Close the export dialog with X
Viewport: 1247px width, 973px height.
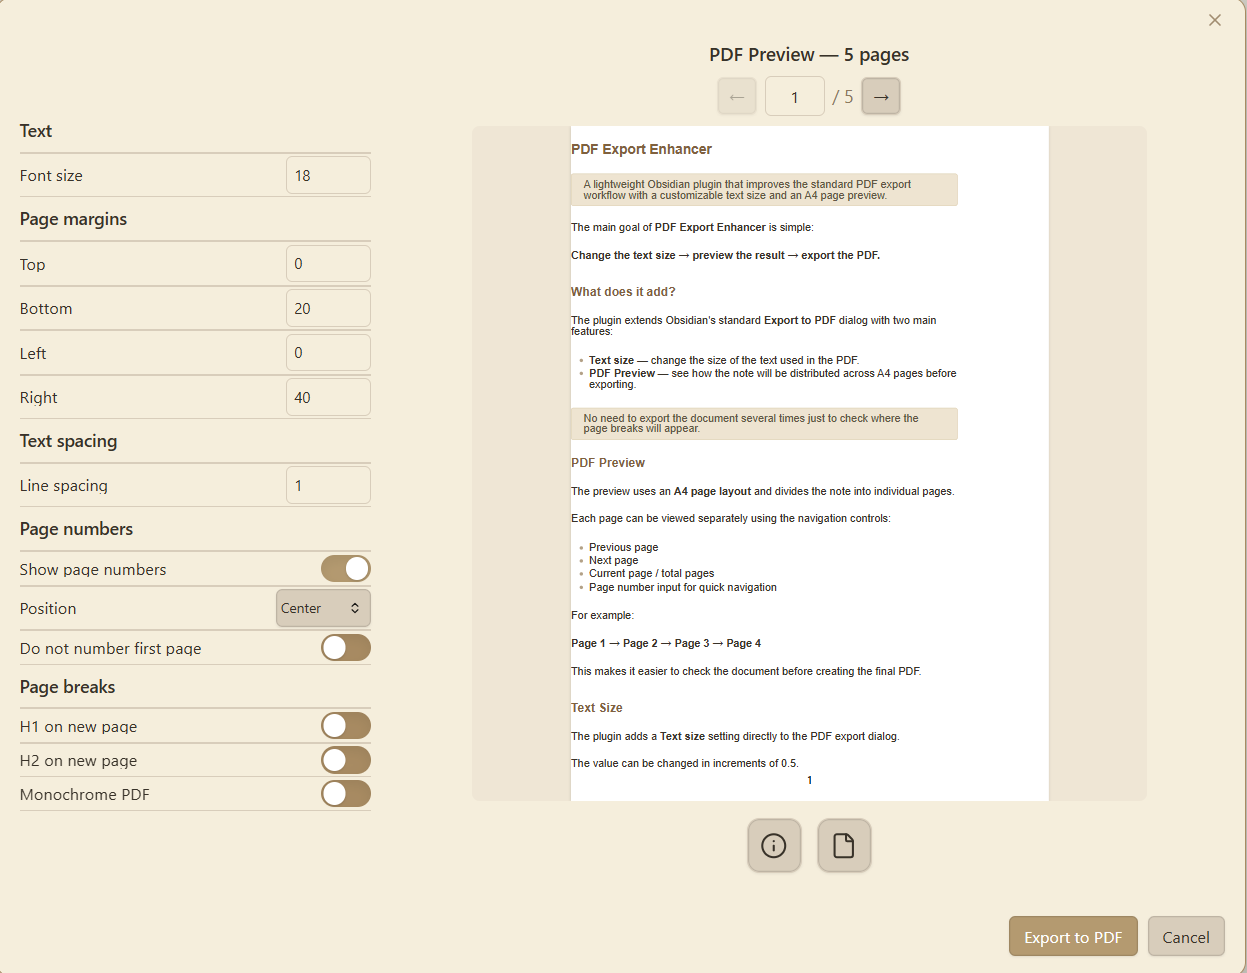pos(1215,20)
